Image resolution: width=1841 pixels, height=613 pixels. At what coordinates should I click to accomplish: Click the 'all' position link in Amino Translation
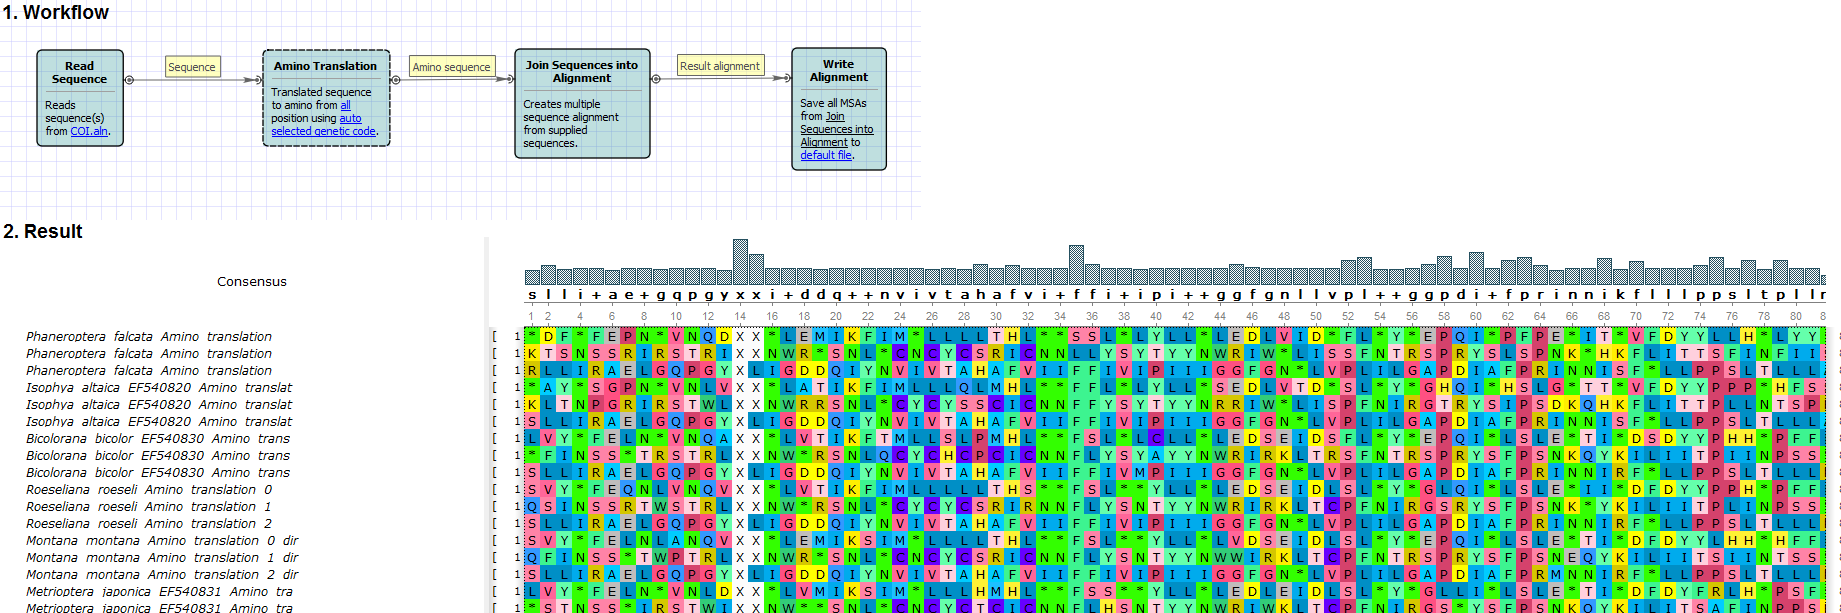pos(345,105)
